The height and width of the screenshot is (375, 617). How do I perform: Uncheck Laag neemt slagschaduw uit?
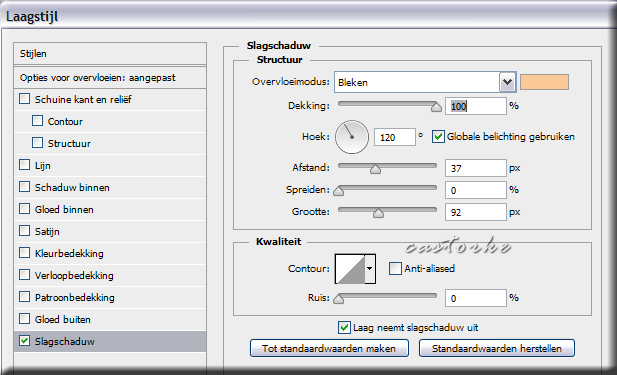[344, 327]
